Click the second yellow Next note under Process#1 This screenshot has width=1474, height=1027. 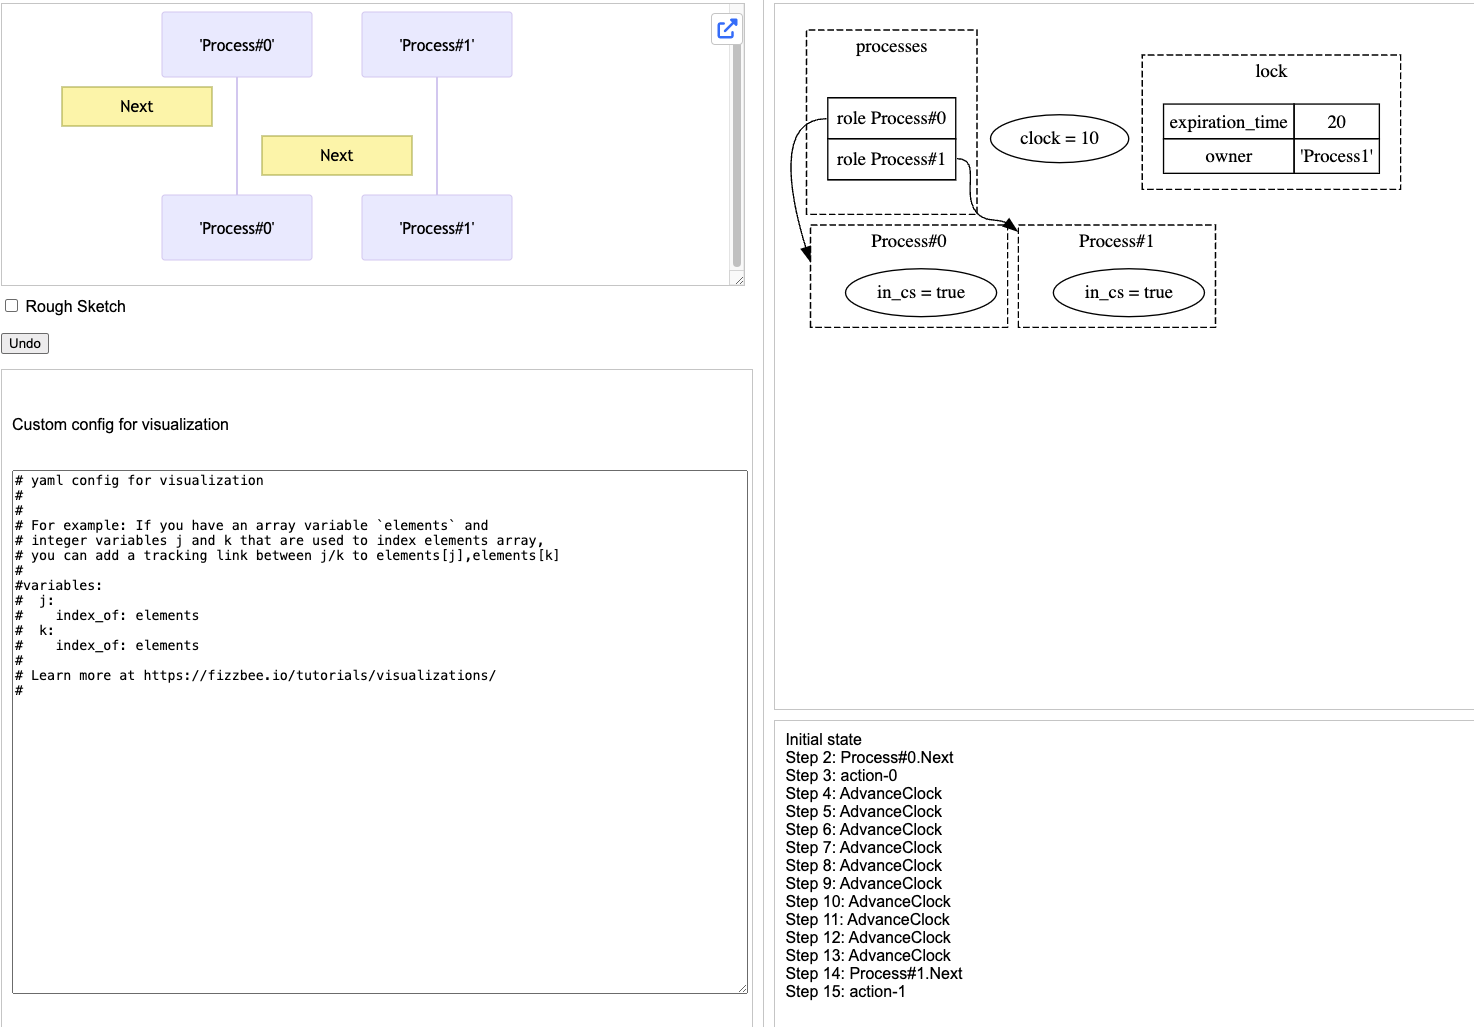pyautogui.click(x=337, y=156)
